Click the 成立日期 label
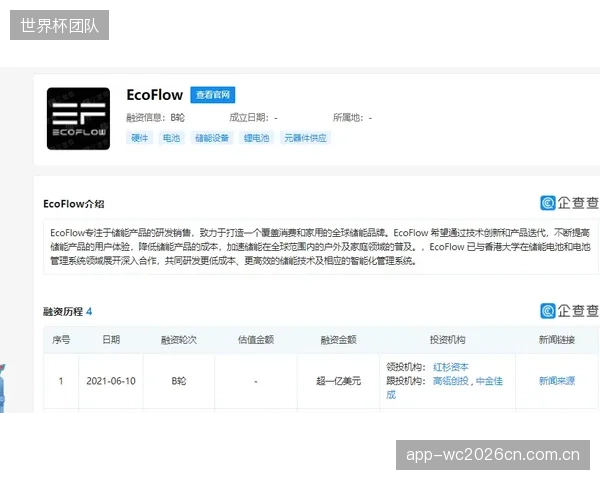This screenshot has width=600, height=480. pos(249,118)
